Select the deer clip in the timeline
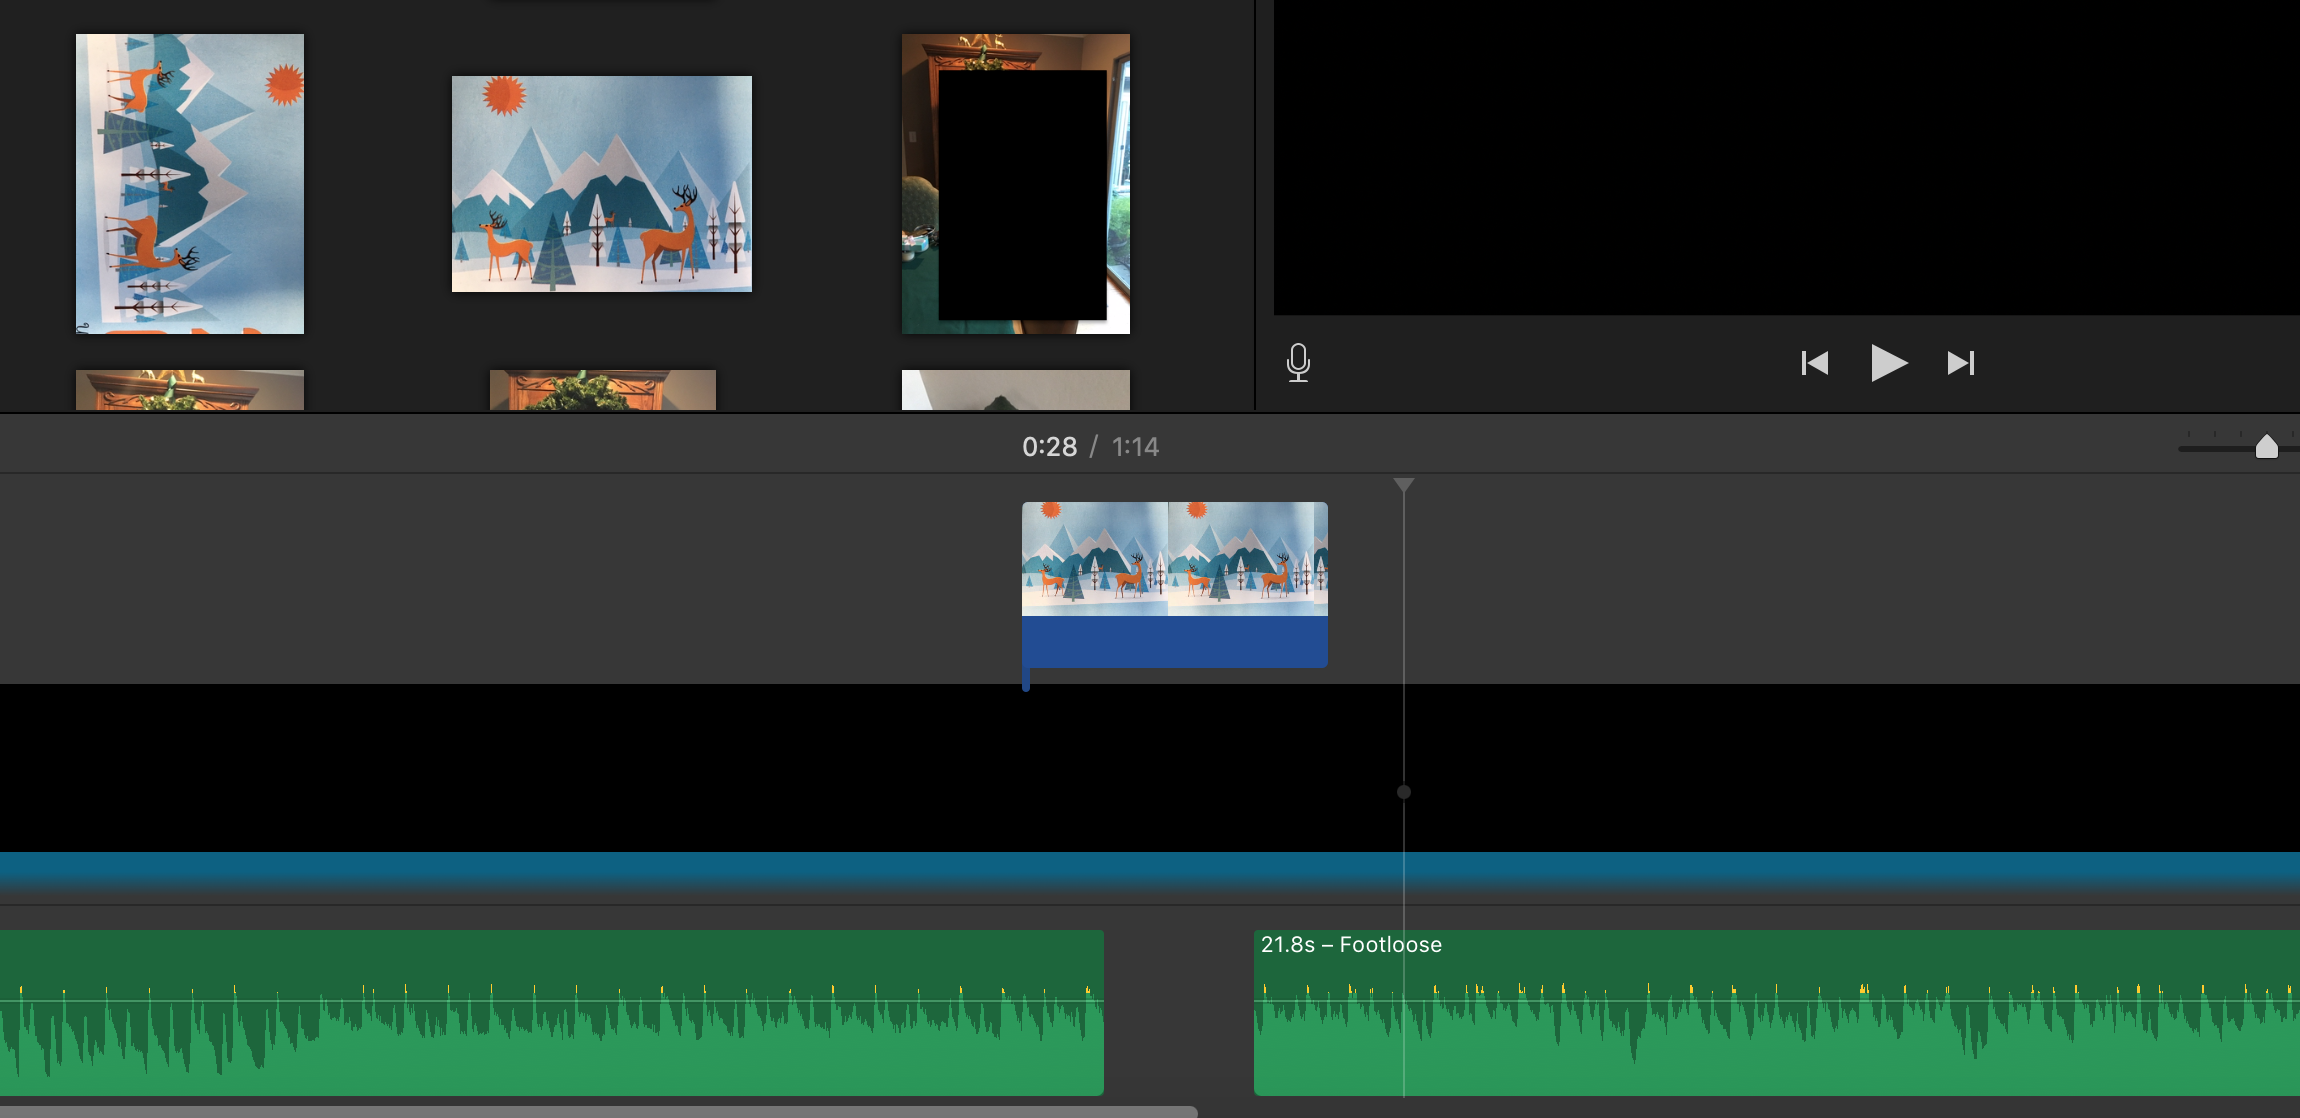 pyautogui.click(x=1174, y=558)
